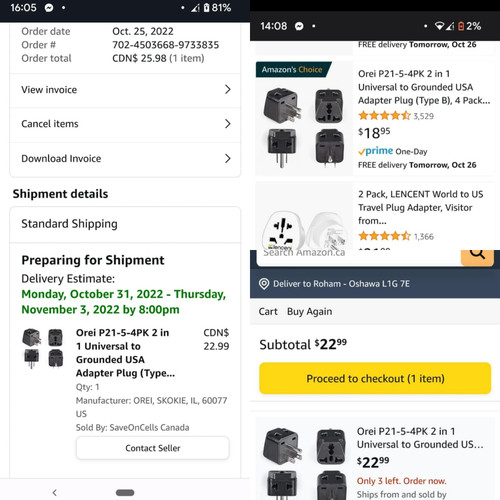Switch to the Buy Again tab
This screenshot has height=500, width=500.
309,311
